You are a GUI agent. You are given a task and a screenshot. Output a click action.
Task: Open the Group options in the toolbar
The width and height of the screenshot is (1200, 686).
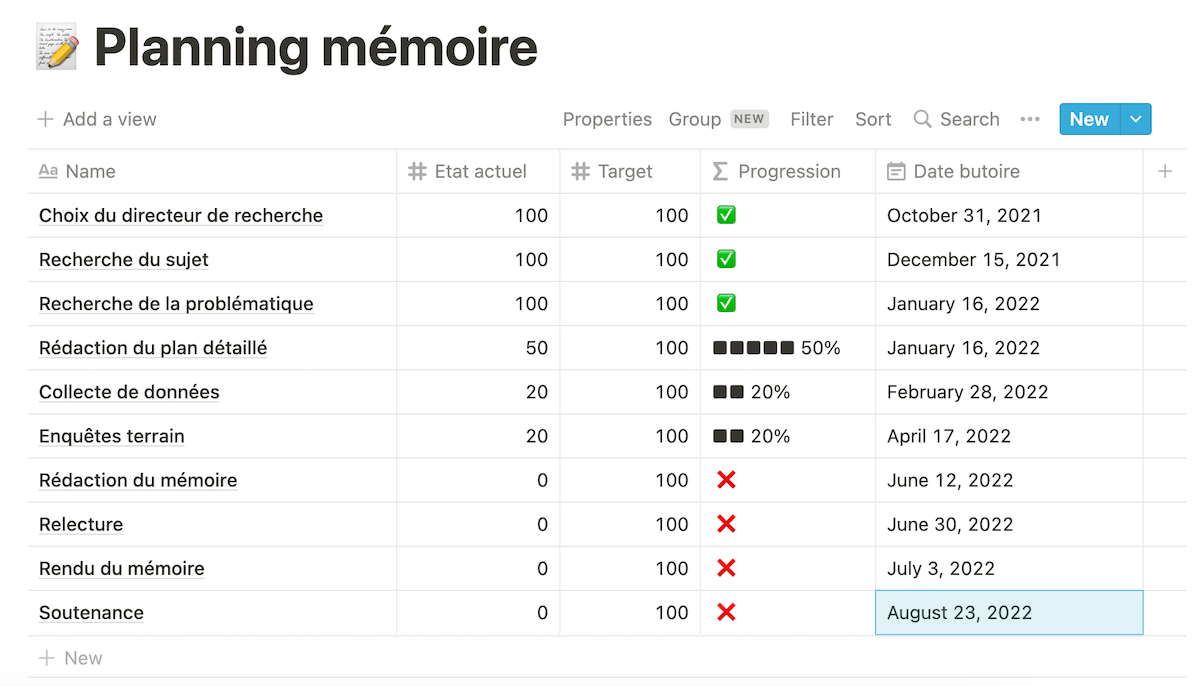695,119
